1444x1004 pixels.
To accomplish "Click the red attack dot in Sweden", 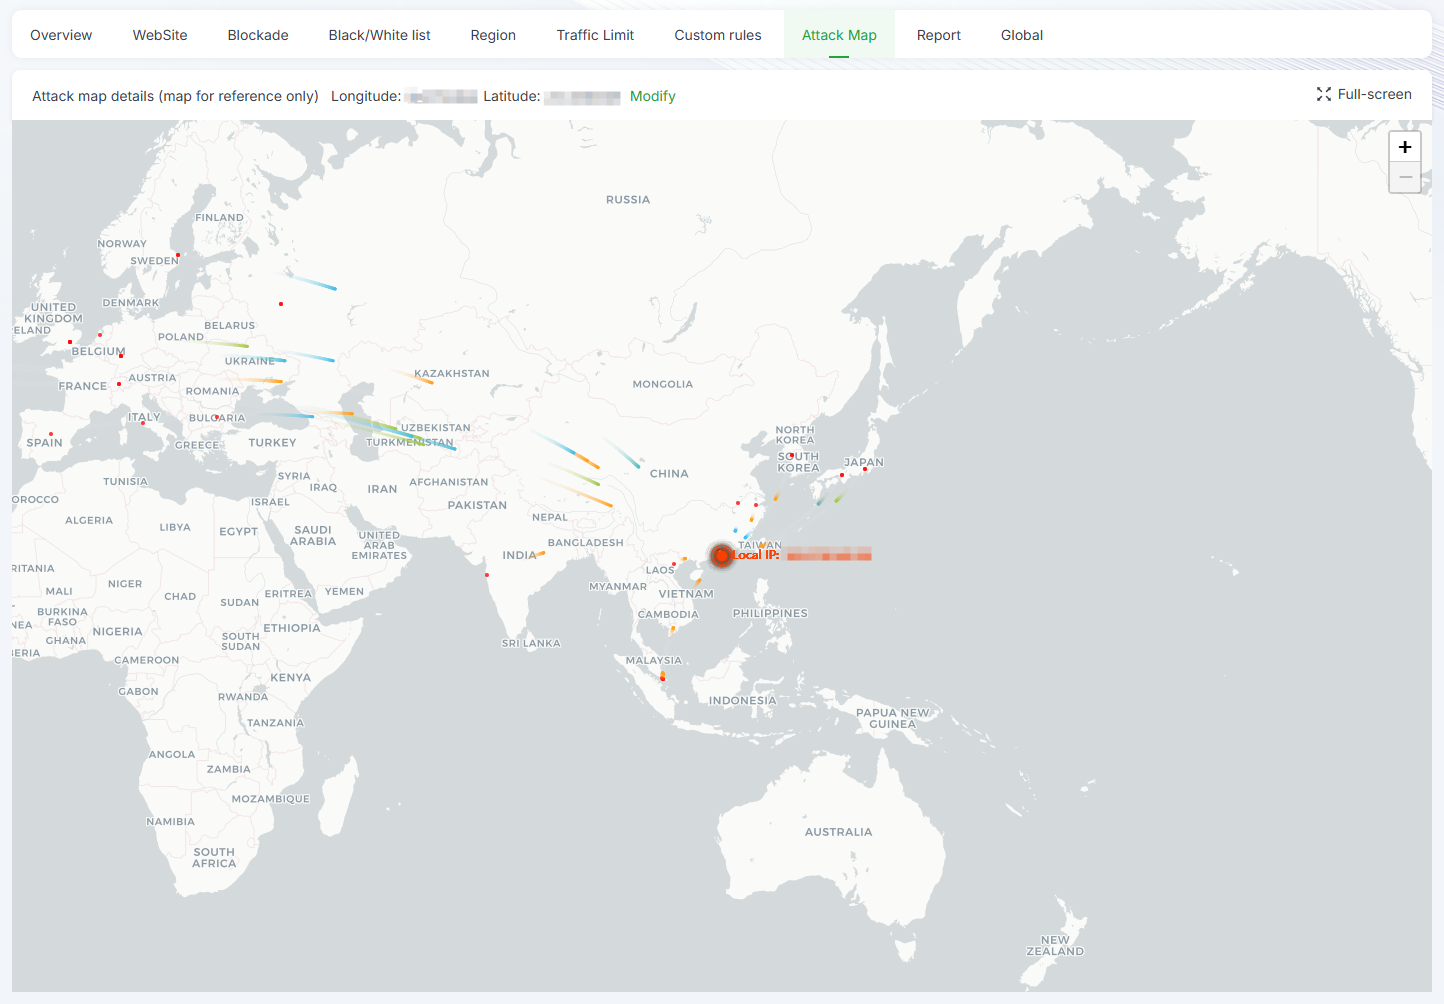I will click(x=178, y=255).
